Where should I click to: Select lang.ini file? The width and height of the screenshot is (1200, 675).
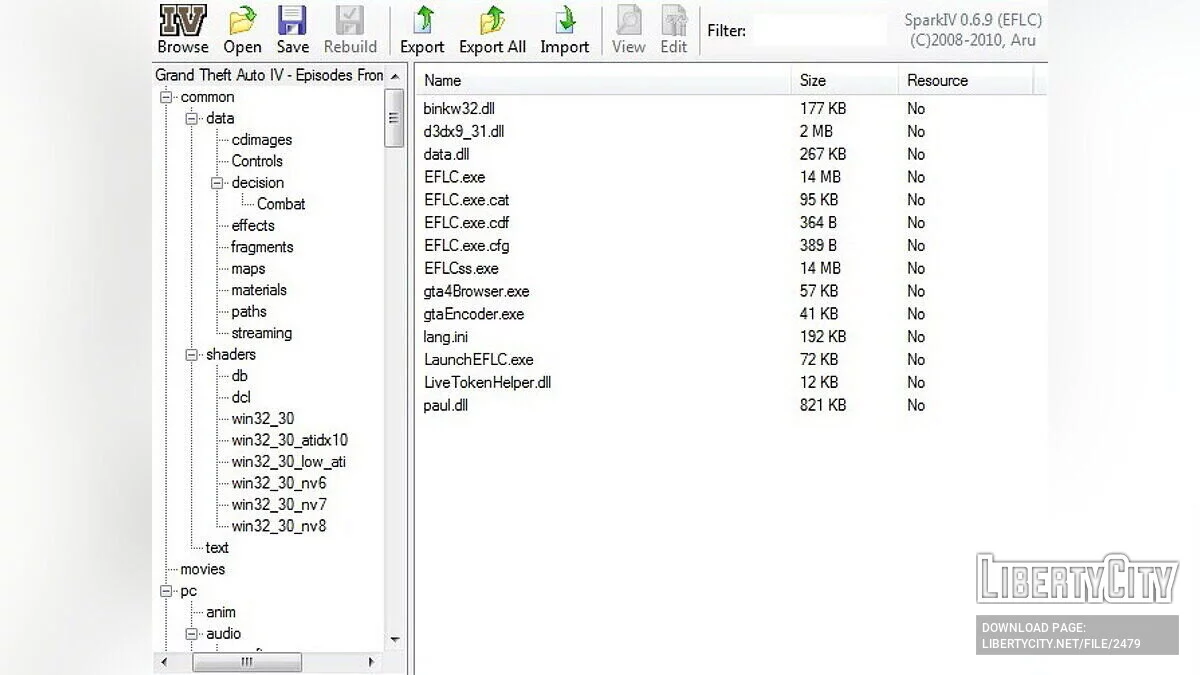pos(446,337)
